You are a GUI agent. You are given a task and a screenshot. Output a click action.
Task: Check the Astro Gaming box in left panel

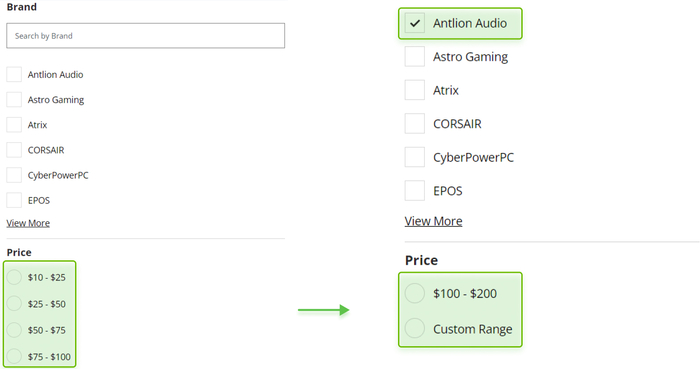point(14,100)
